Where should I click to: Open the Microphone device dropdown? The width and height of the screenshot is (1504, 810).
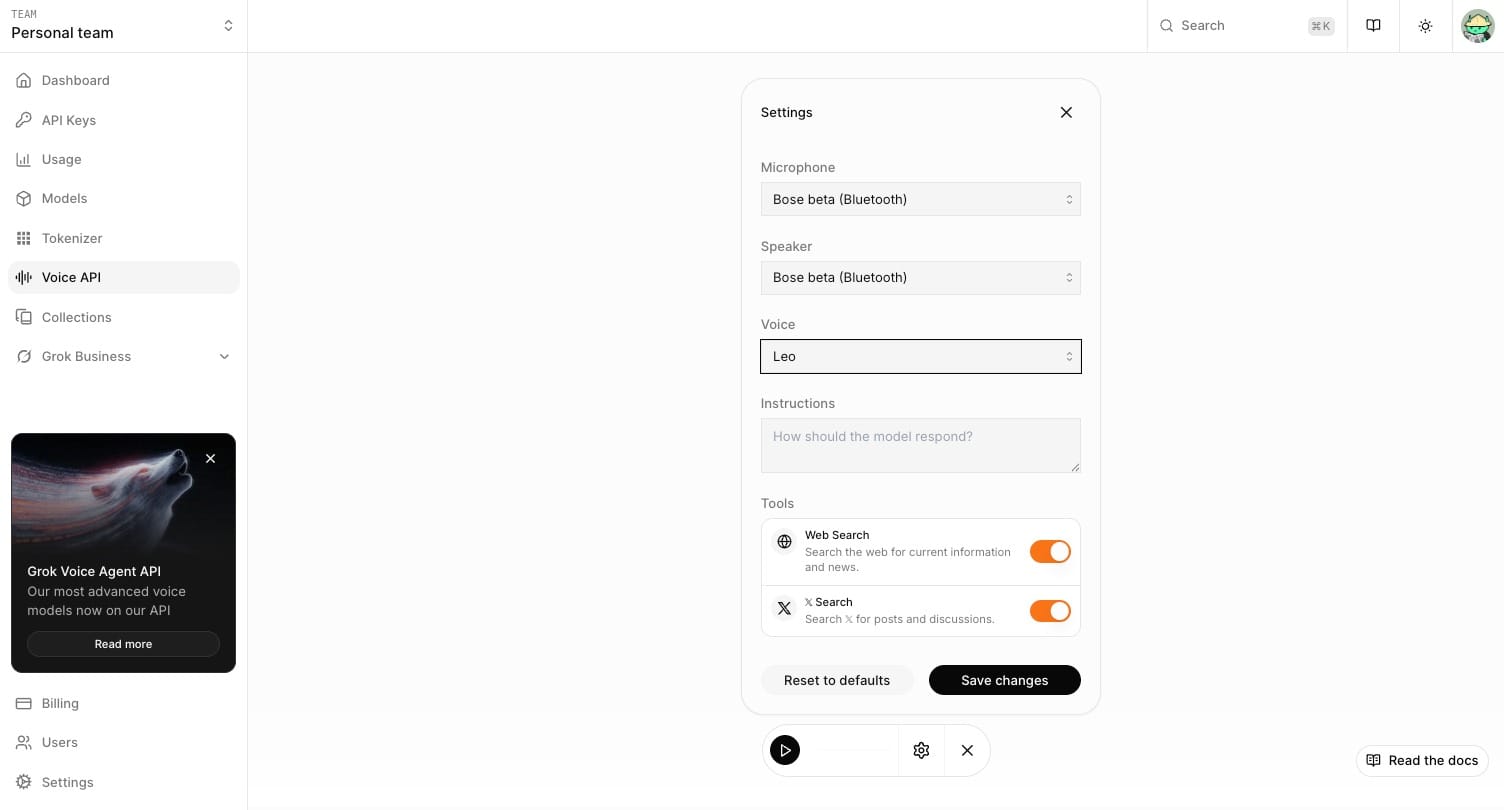point(920,199)
